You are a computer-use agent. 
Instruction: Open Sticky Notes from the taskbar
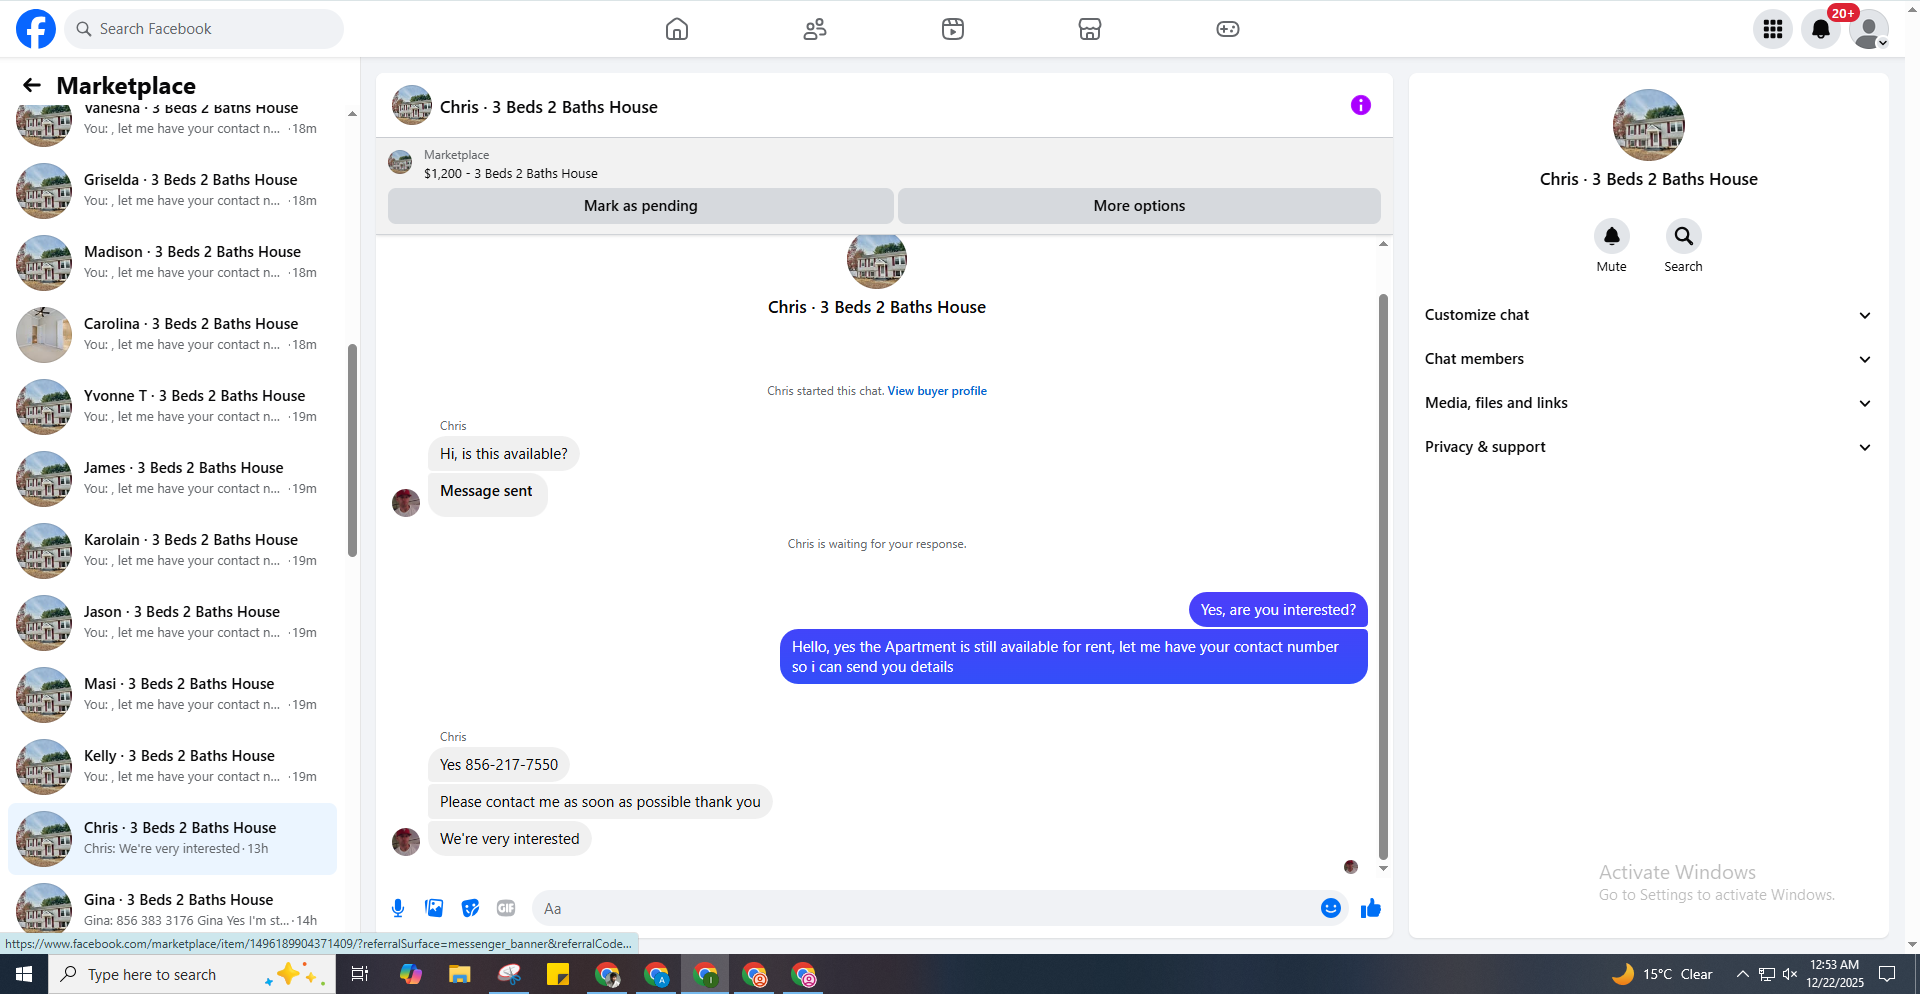click(558, 974)
